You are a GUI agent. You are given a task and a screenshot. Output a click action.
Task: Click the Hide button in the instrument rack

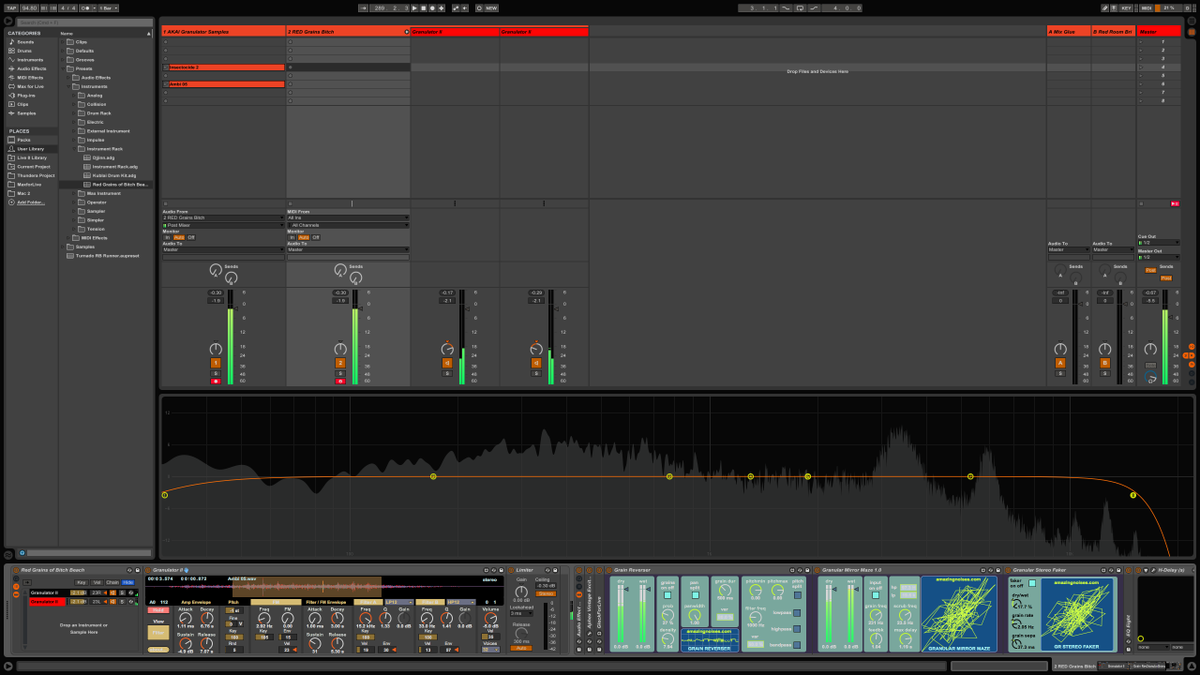pos(128,582)
